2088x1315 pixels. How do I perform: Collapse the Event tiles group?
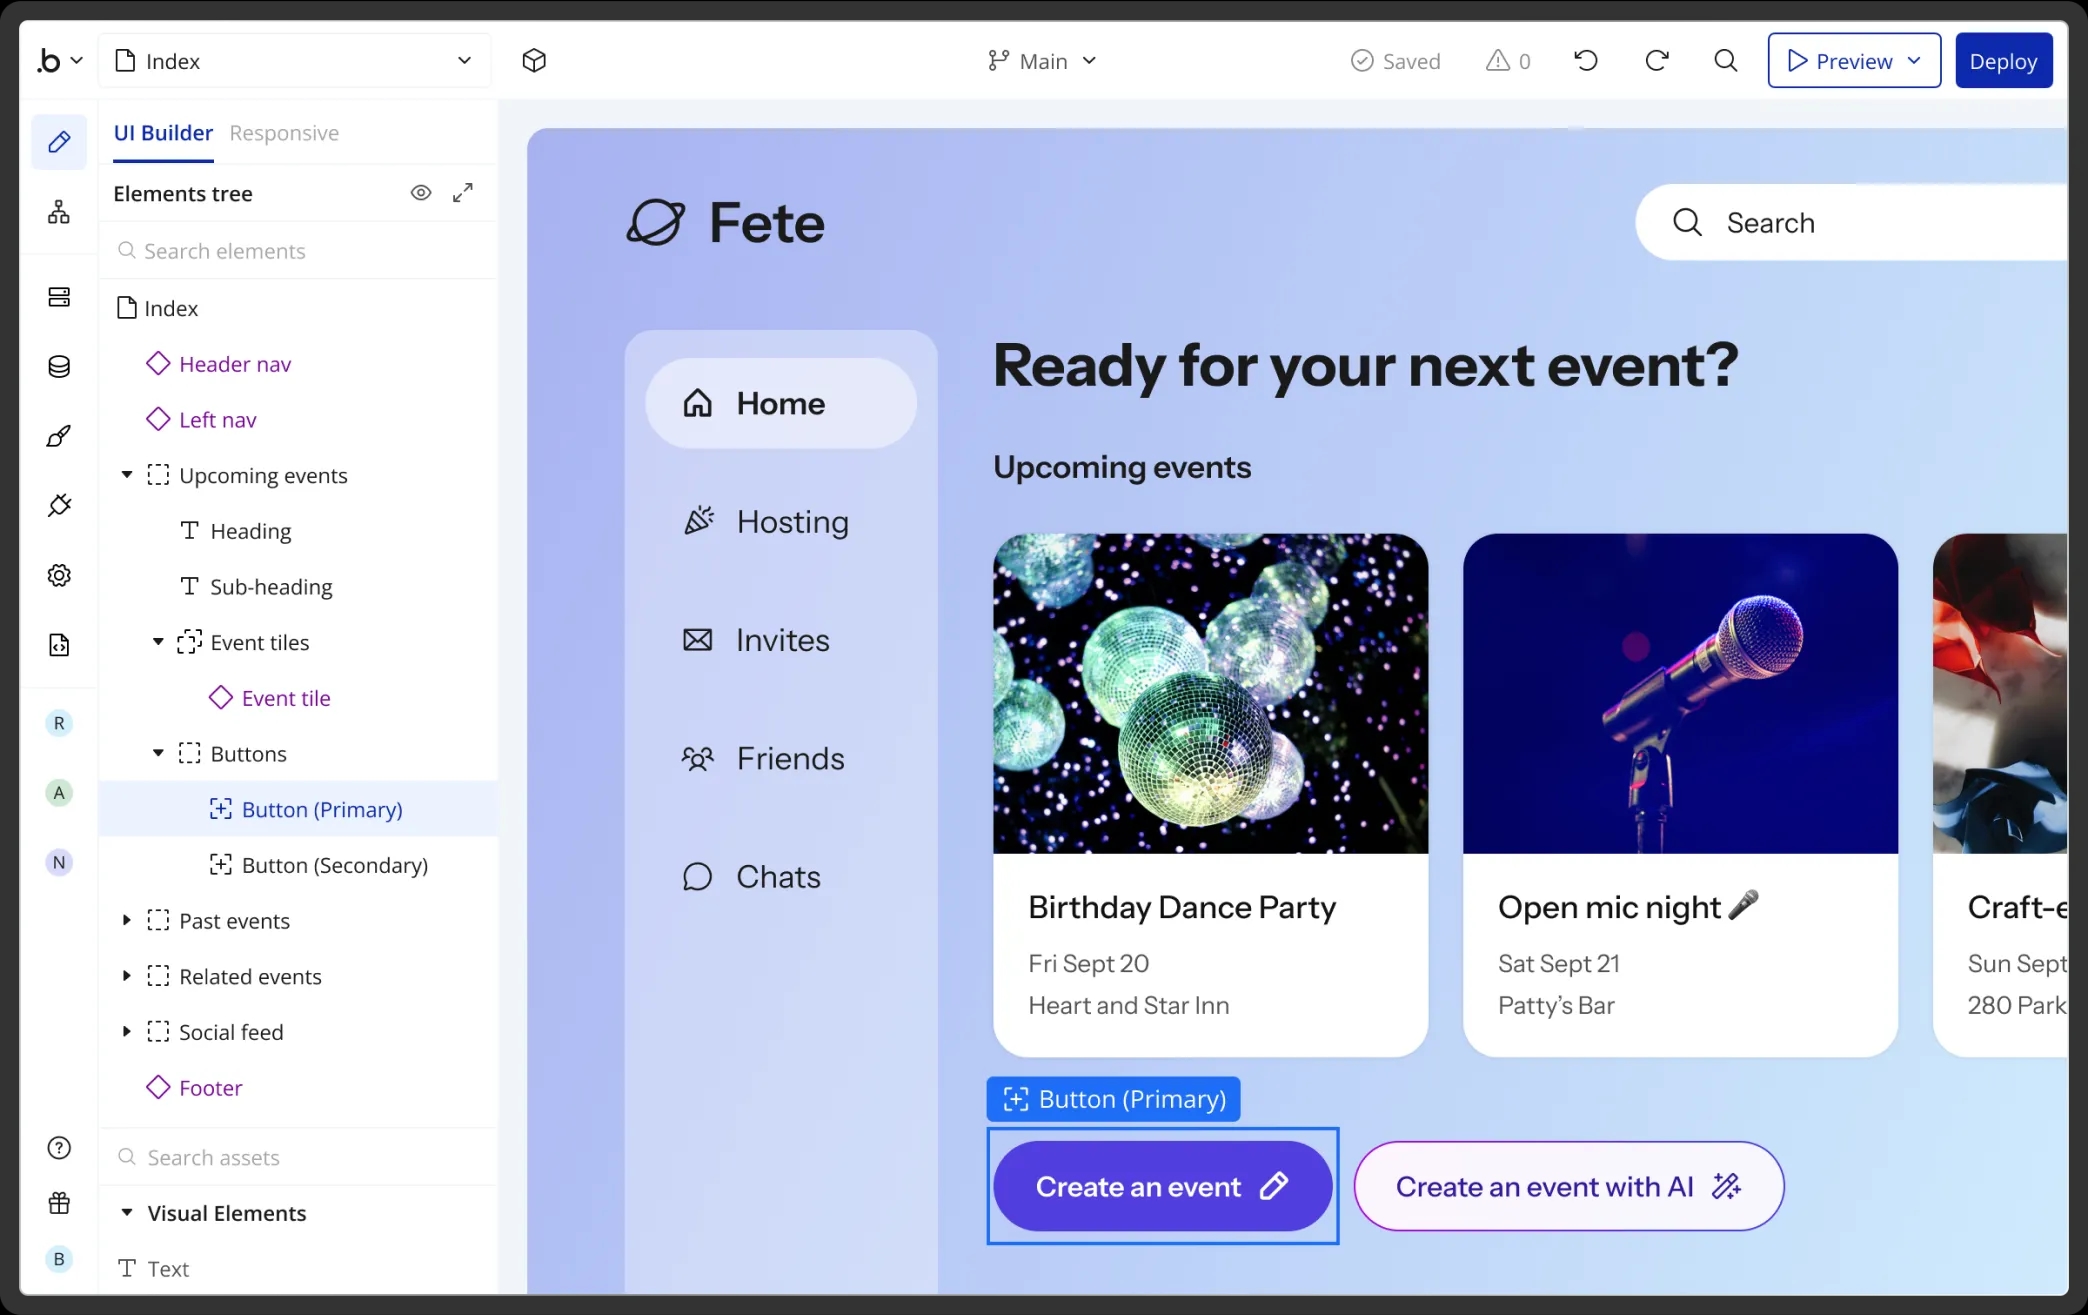158,642
